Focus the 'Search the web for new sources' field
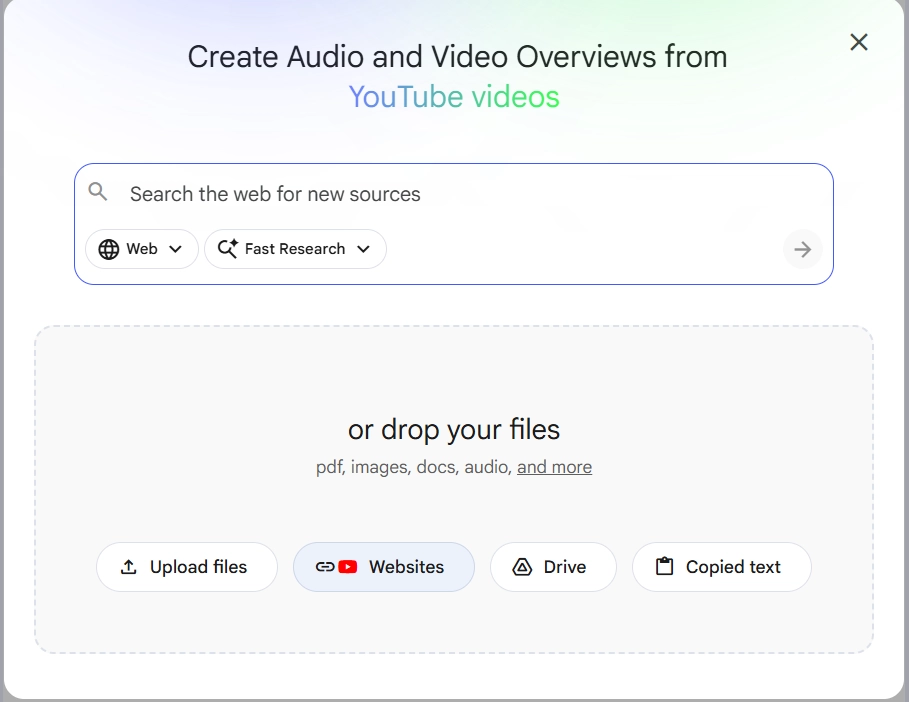Viewport: 909px width, 702px height. point(453,194)
